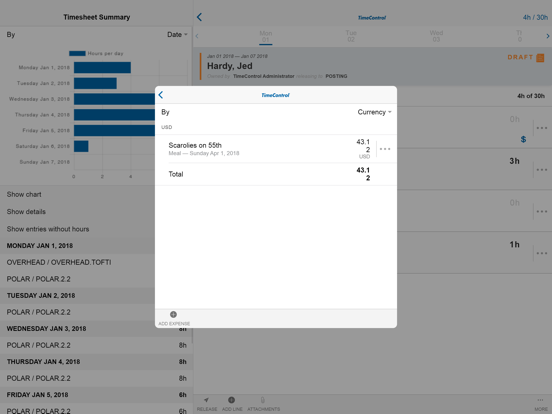Select the Wed 03 day tab
Image resolution: width=552 pixels, height=414 pixels.
(x=436, y=36)
